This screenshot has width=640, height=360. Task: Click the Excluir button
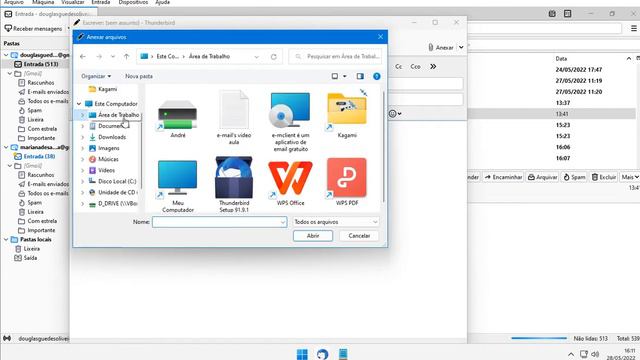[x=604, y=177]
